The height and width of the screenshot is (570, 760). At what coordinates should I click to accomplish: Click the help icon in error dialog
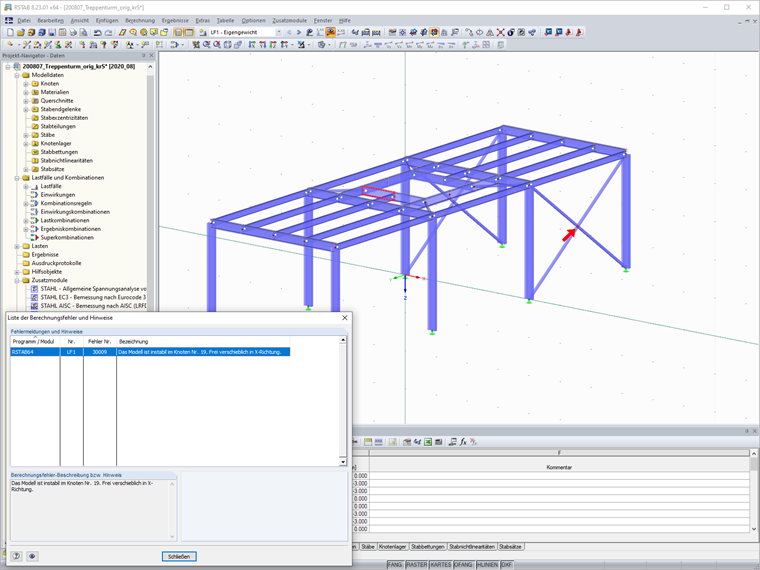pyautogui.click(x=16, y=556)
